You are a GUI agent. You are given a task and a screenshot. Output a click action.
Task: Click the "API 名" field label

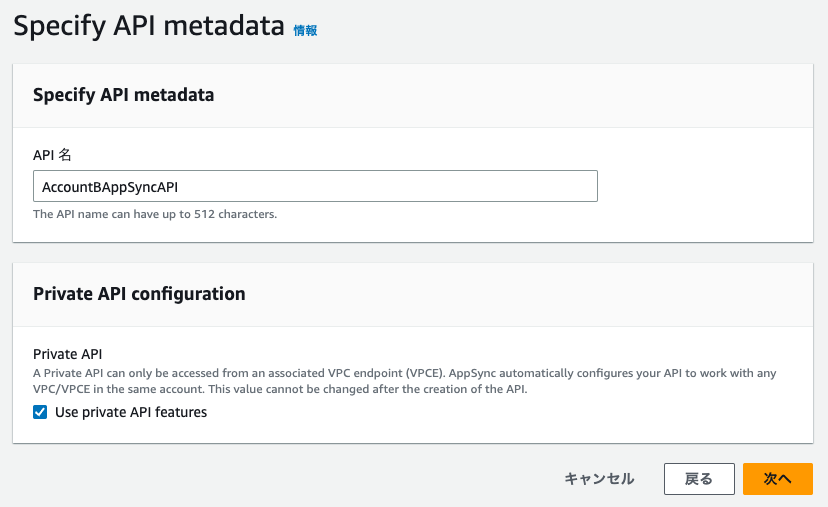tap(52, 155)
